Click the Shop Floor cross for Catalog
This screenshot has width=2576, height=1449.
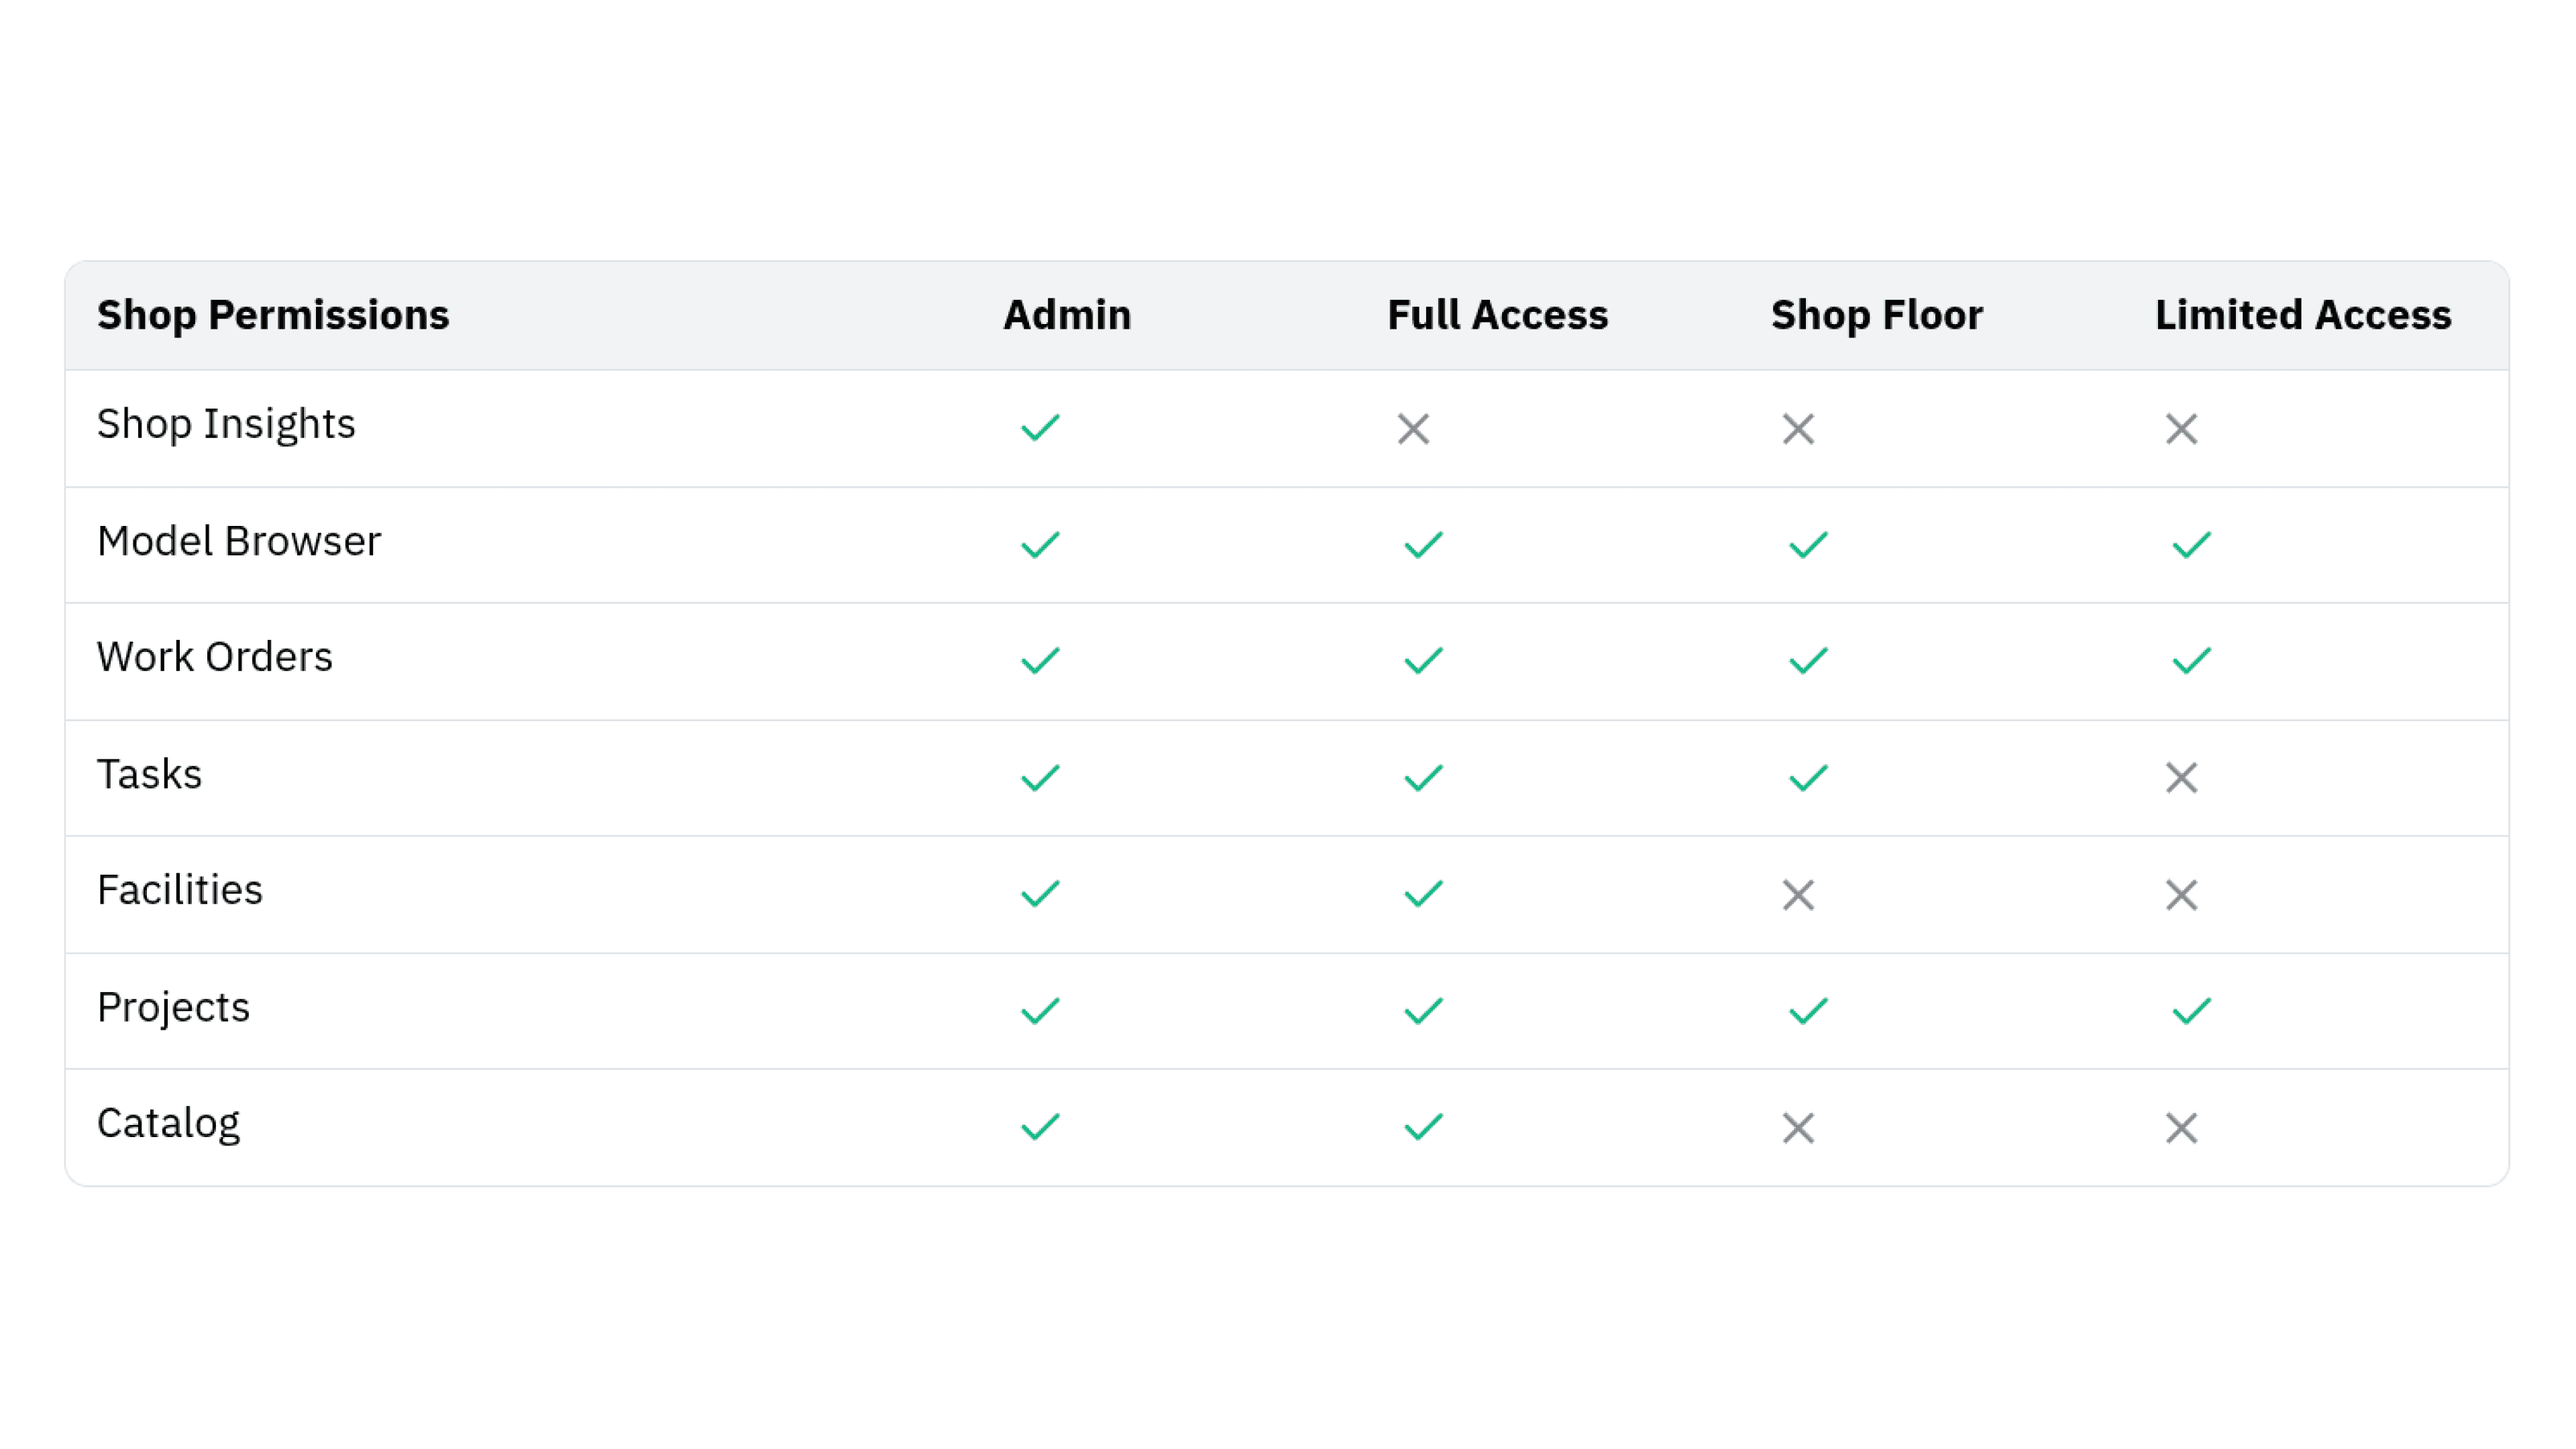tap(1798, 1128)
